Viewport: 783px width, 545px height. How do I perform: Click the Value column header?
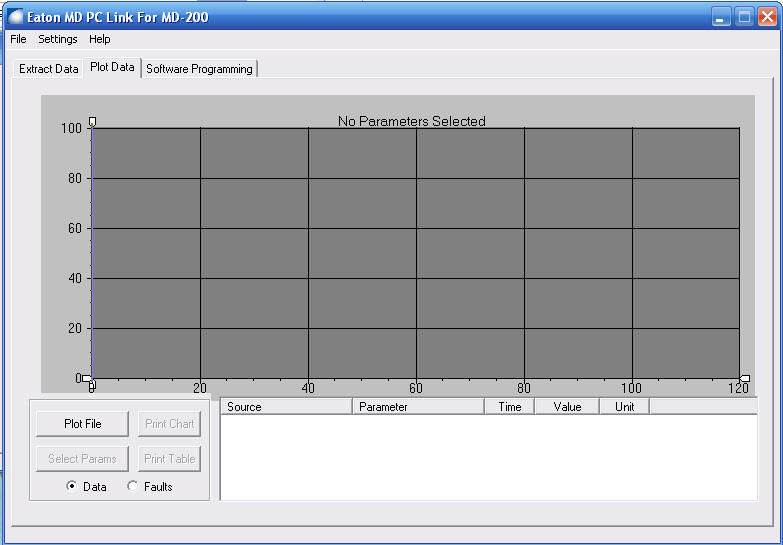(567, 407)
